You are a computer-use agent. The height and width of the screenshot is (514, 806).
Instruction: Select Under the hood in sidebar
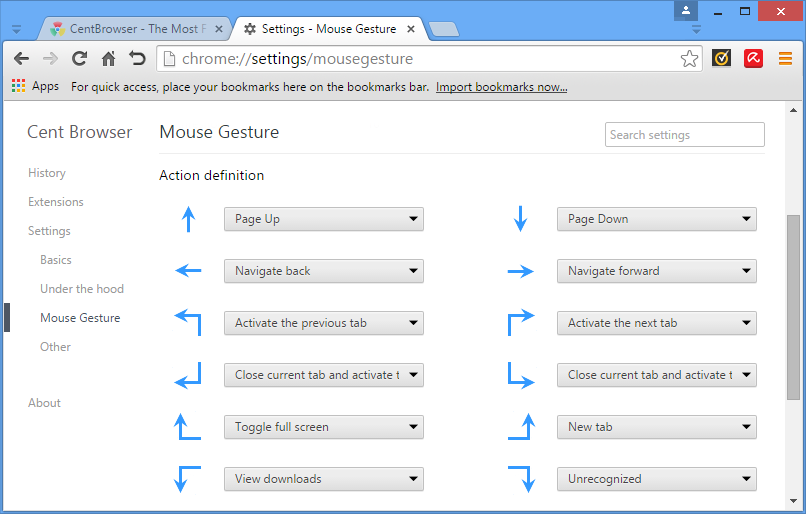[x=82, y=289]
